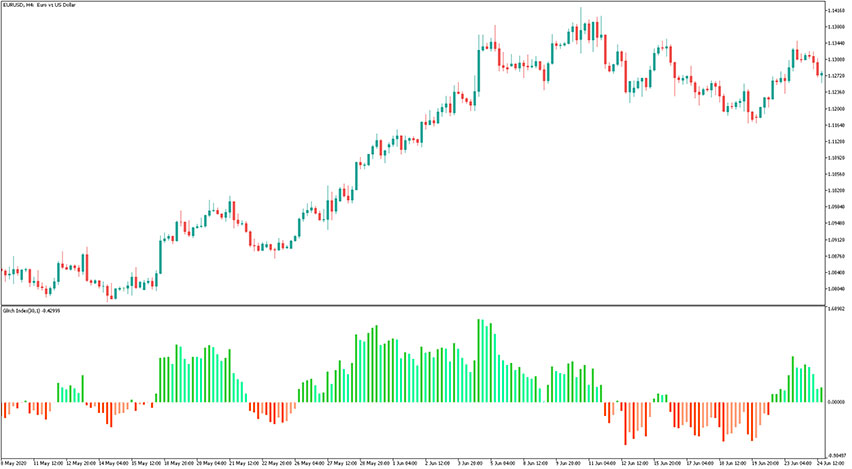852x469 pixels.
Task: Click the 28 May 20:00 time label
Action: [x=374, y=464]
